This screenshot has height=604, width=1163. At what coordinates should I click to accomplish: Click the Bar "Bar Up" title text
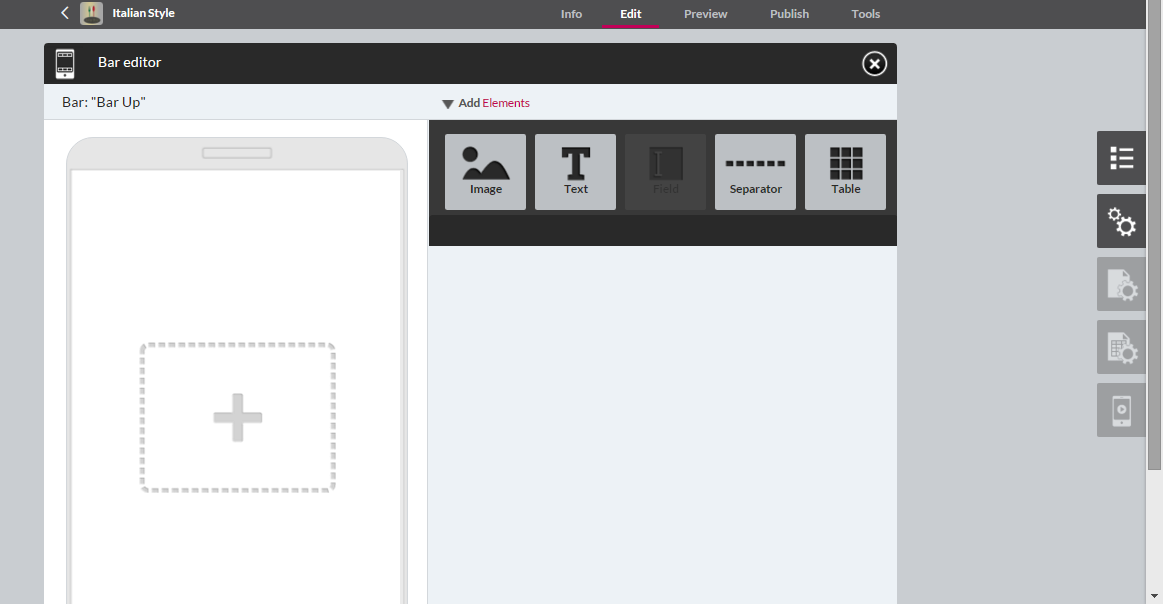(104, 102)
